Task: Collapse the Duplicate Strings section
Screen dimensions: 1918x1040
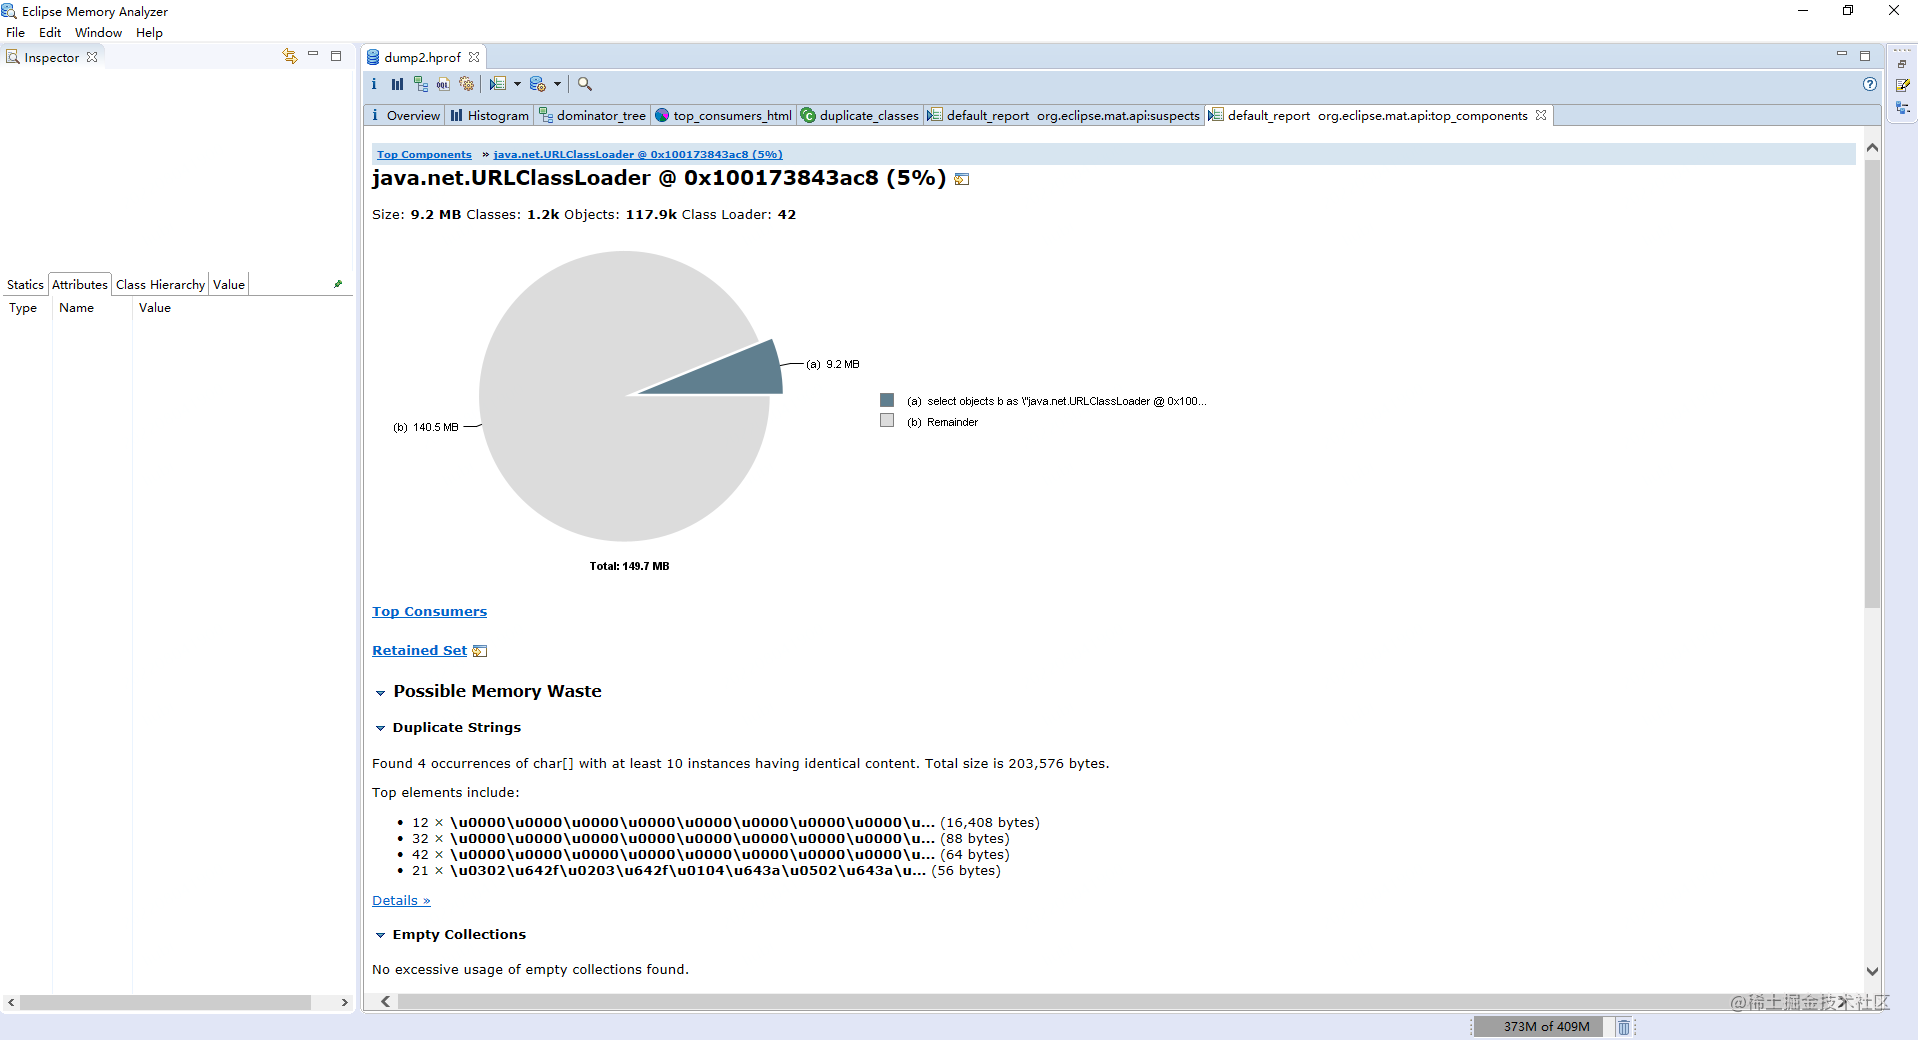Action: tap(380, 728)
